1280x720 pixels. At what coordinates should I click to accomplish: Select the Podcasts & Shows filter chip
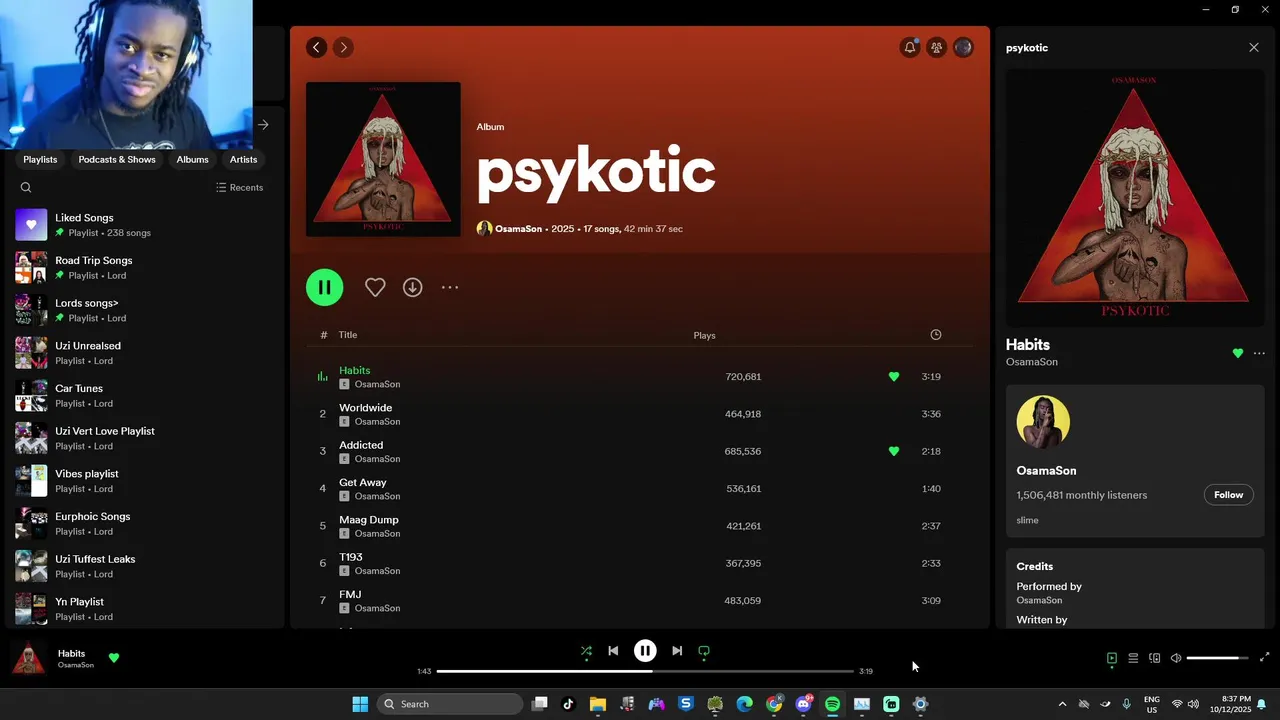click(x=117, y=159)
